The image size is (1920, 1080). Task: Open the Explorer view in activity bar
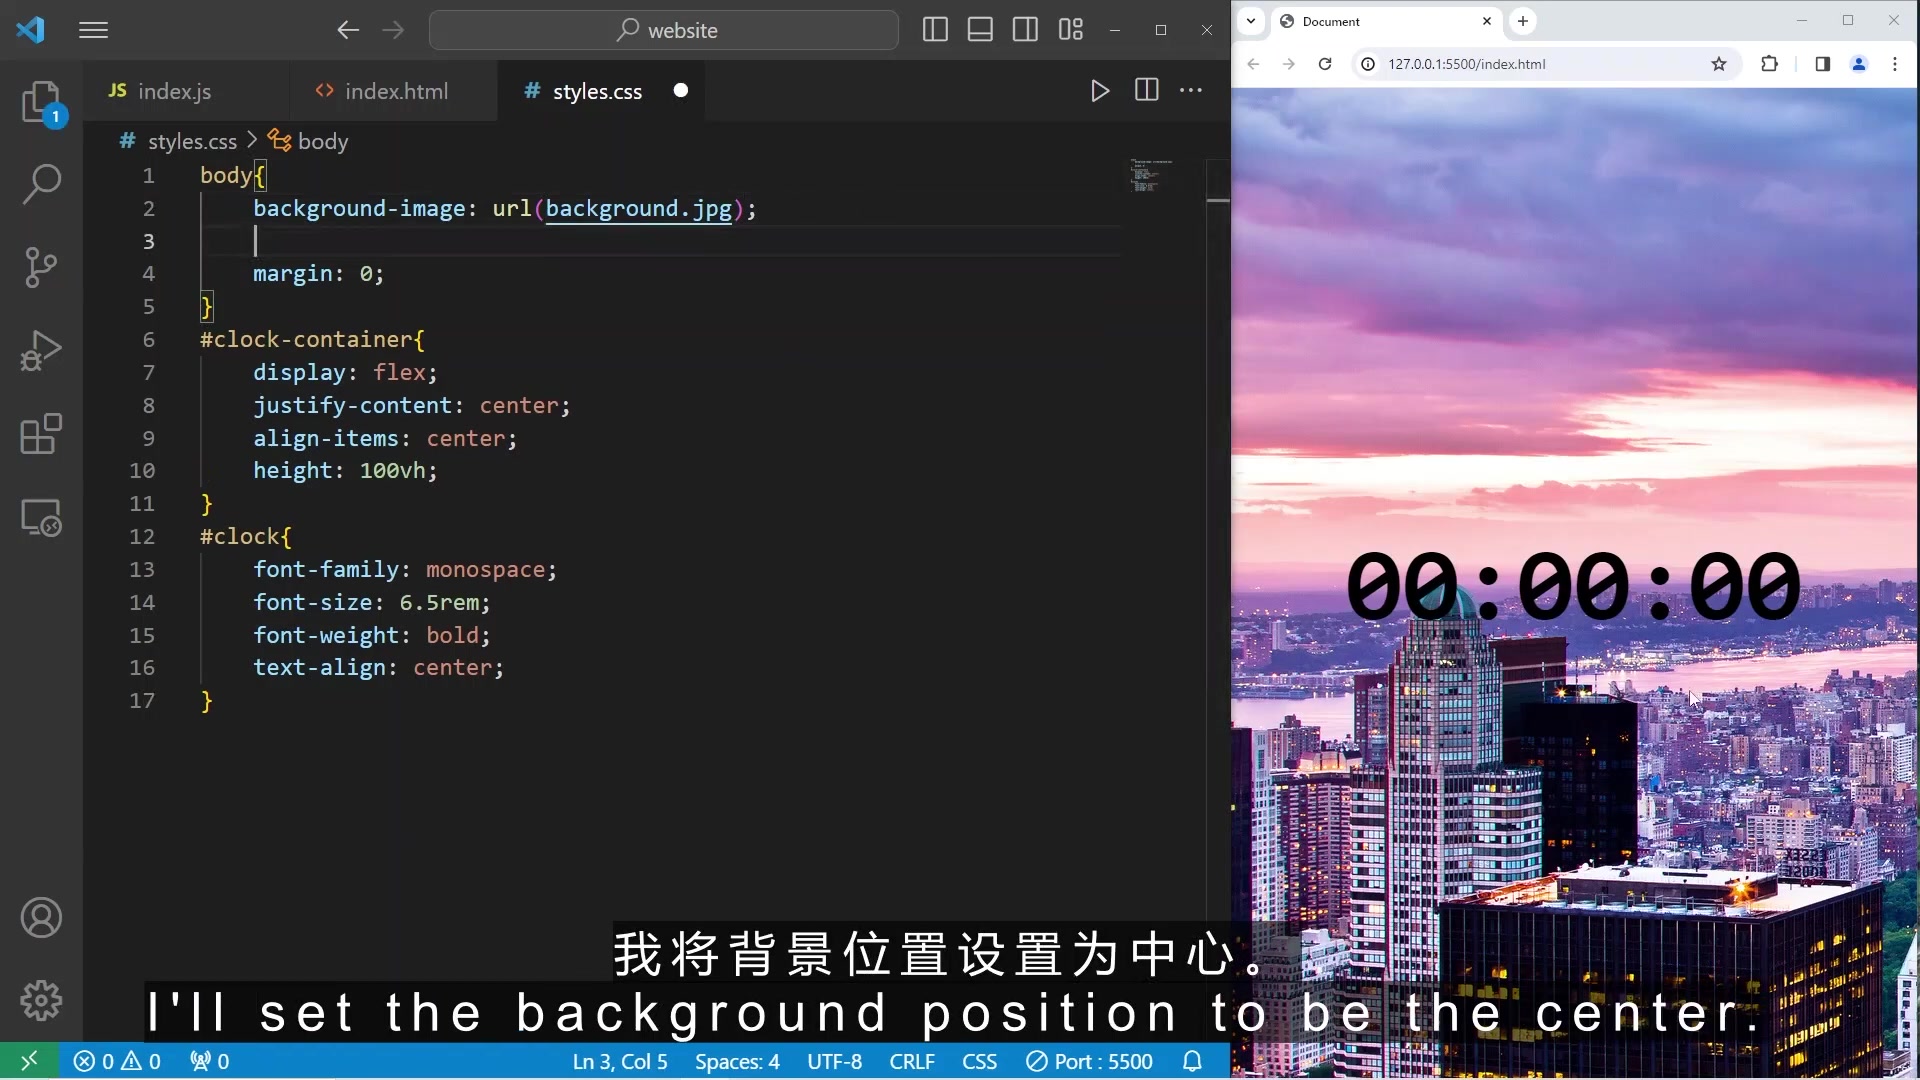[41, 101]
